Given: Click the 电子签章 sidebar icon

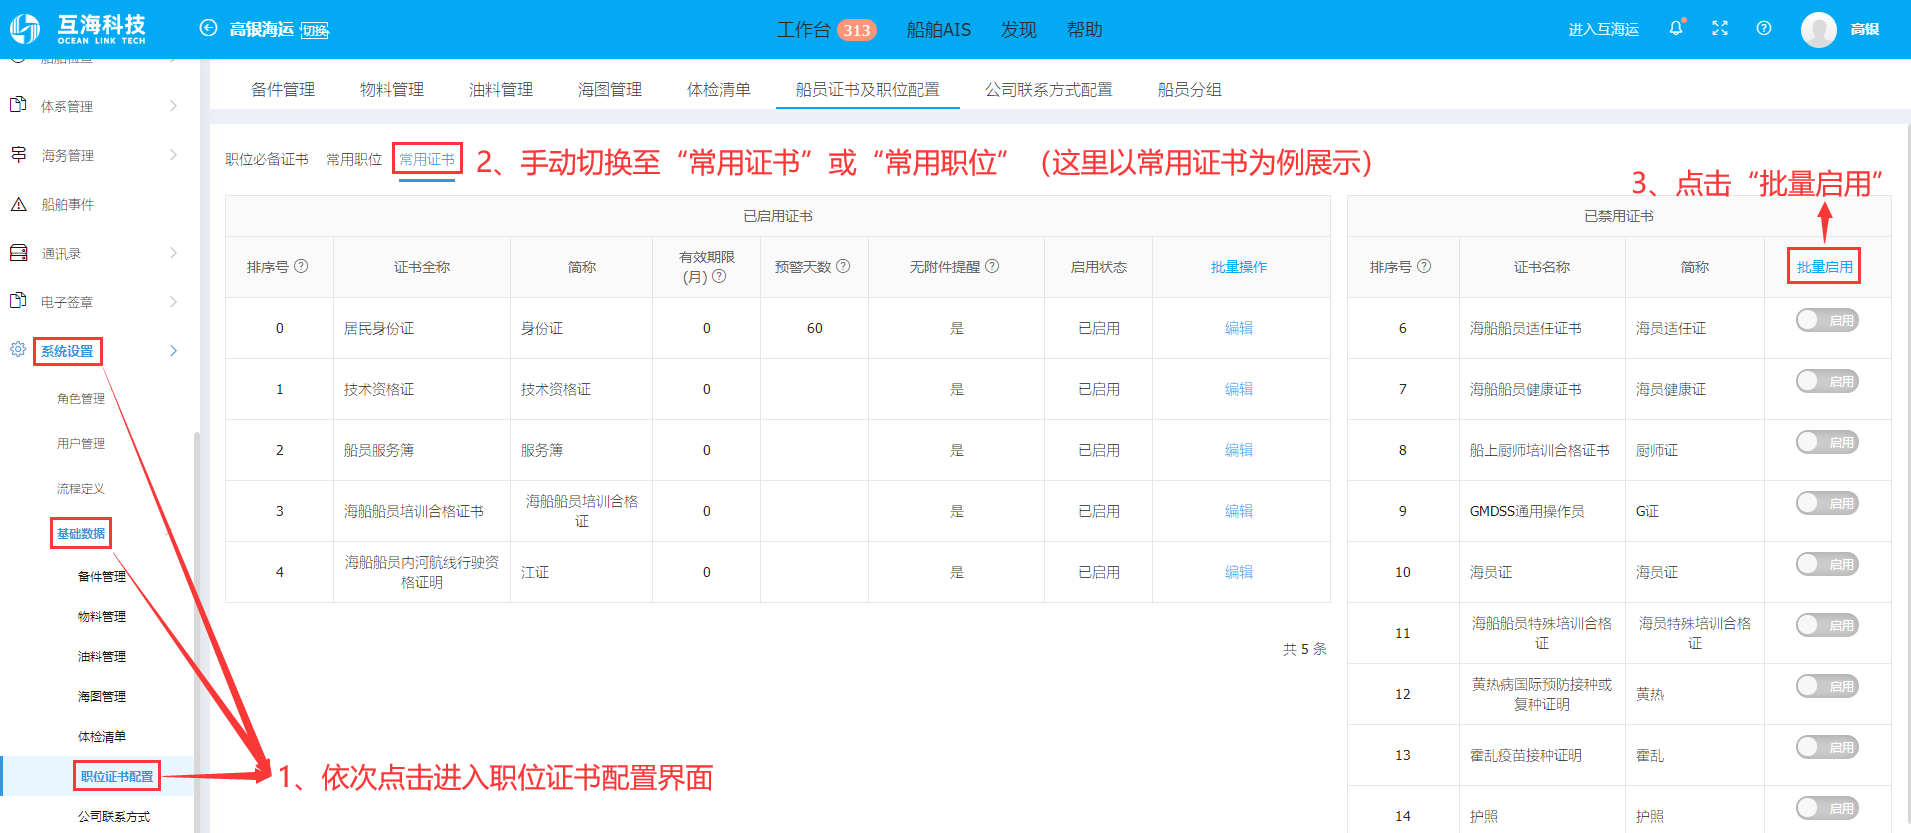Looking at the screenshot, I should click(x=18, y=301).
